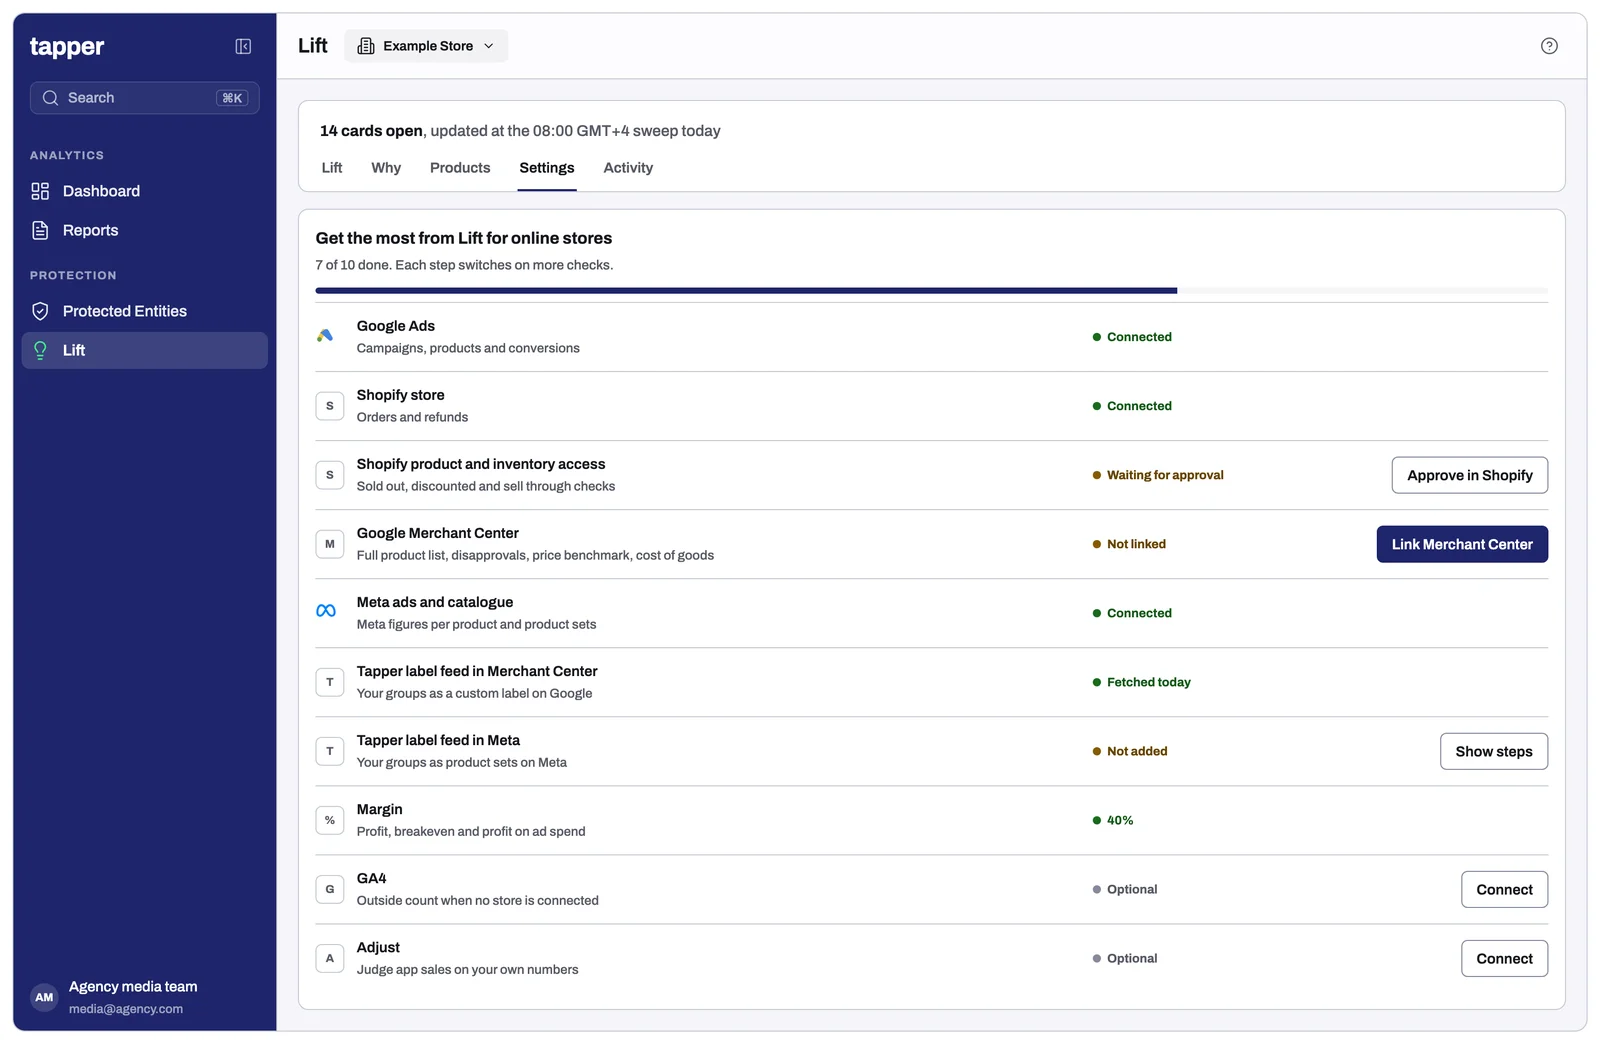Click the AM avatar for Agency media team
The image size is (1600, 1044).
tap(44, 997)
